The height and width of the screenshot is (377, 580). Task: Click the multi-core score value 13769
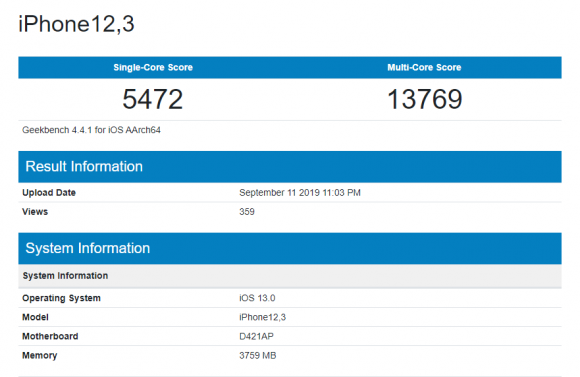tap(425, 99)
